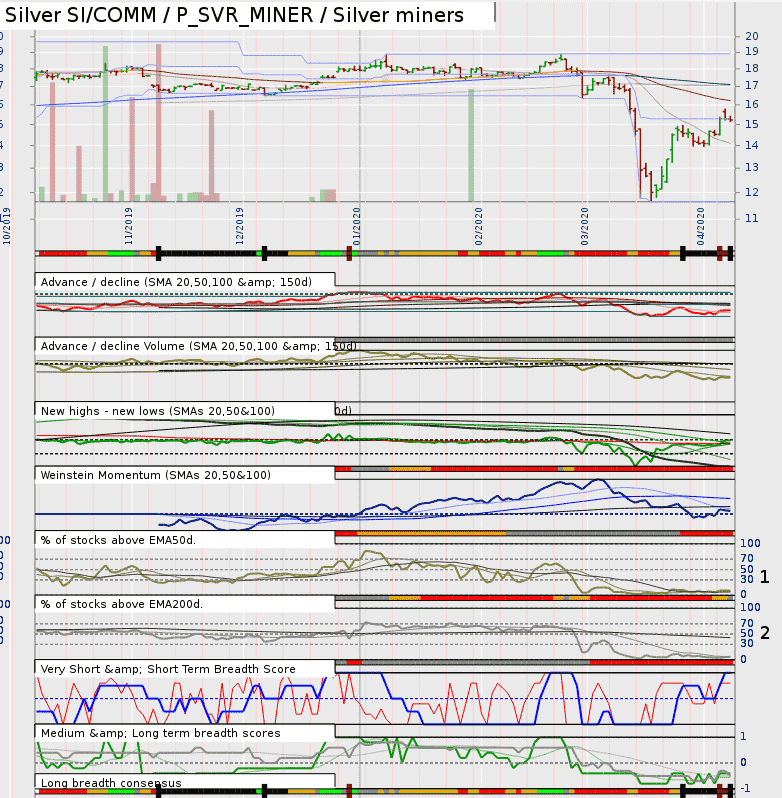The width and height of the screenshot is (782, 798).
Task: Click the 100 scale label of EMA50d panel
Action: tap(750, 543)
